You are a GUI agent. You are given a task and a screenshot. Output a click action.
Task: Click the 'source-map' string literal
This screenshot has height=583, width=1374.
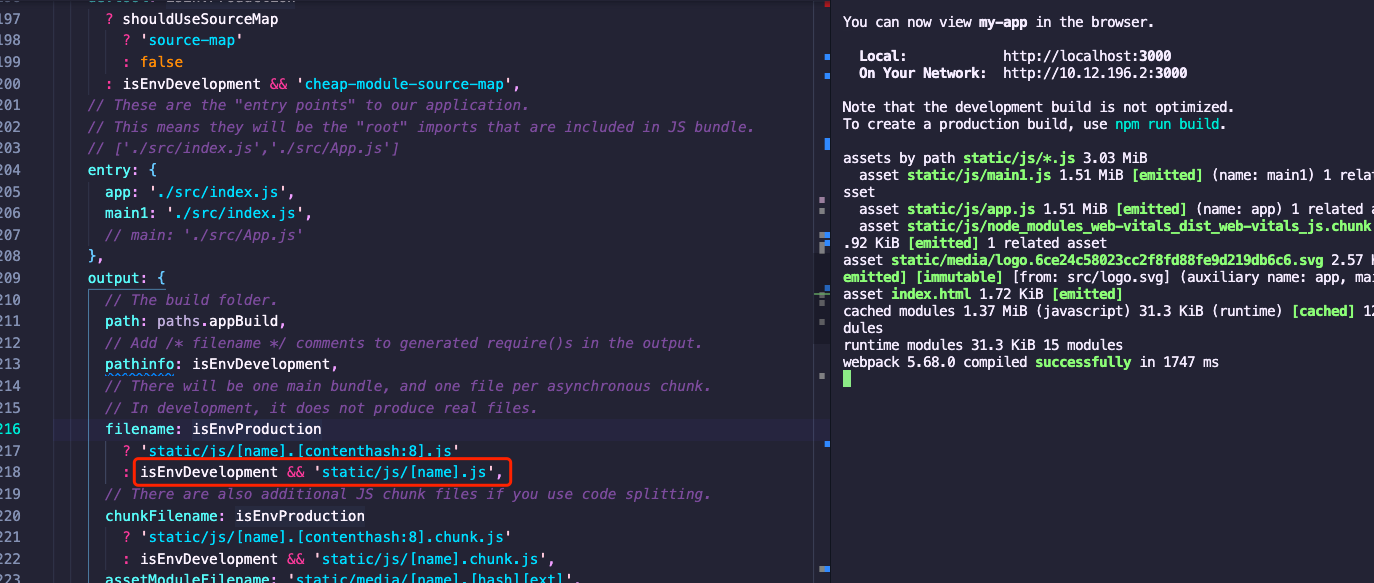(196, 40)
